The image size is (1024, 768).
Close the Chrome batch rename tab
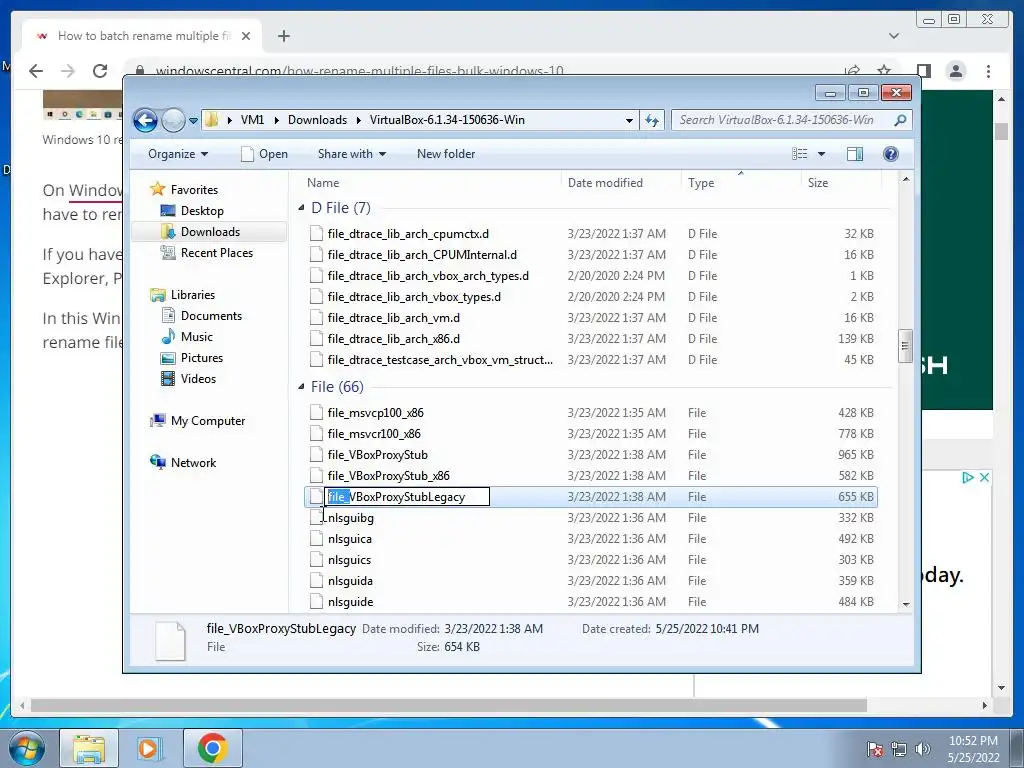coord(246,36)
